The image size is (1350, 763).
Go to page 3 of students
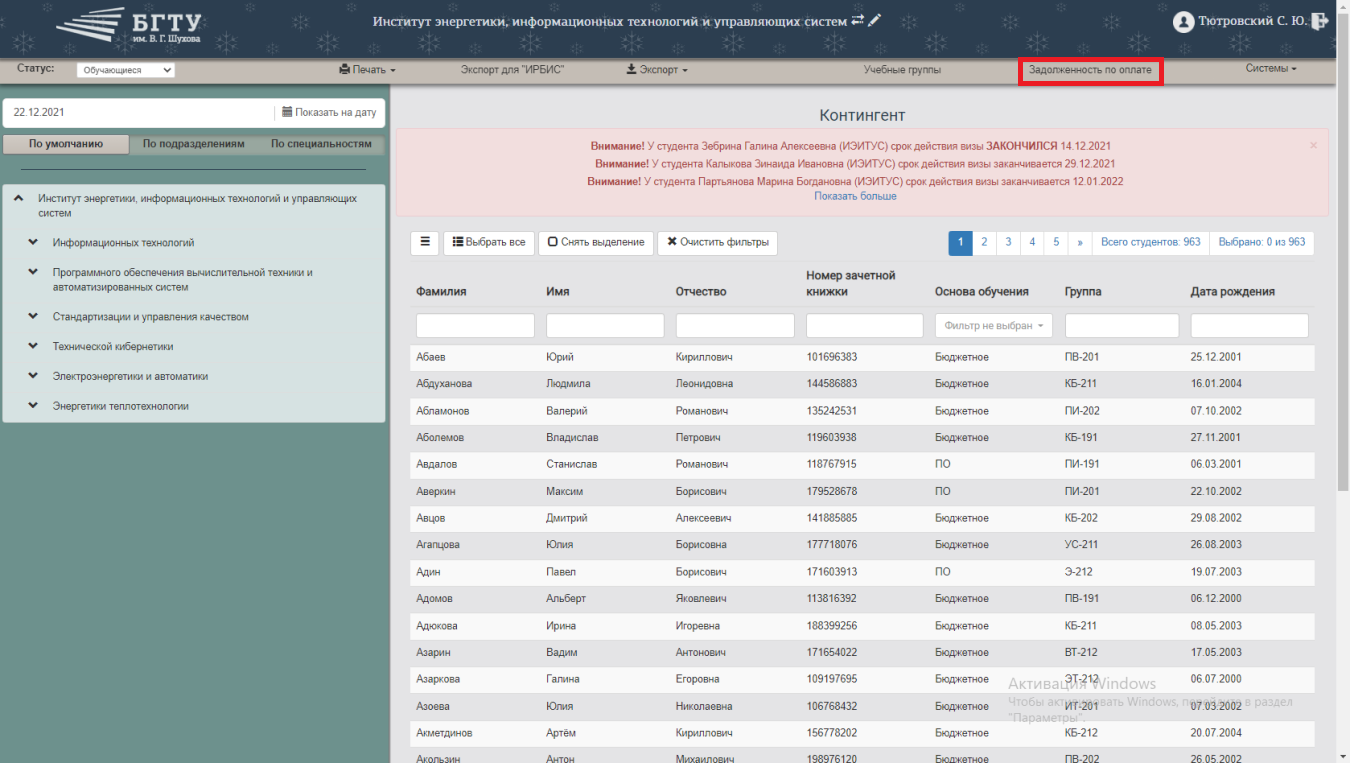(1008, 242)
